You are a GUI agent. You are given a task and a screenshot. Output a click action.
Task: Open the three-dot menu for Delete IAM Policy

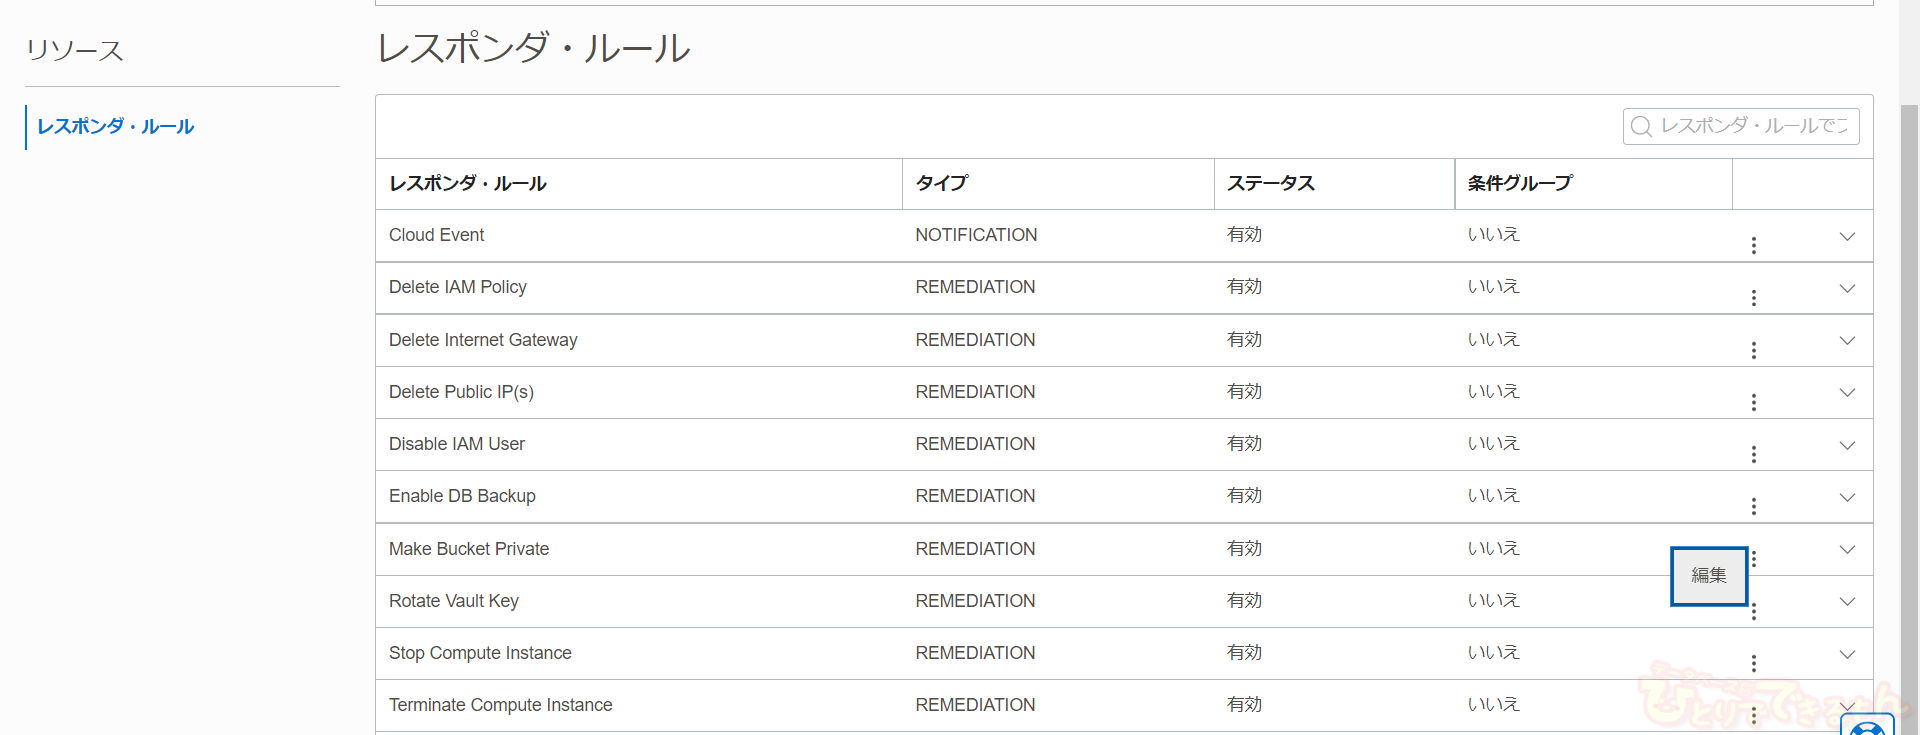1753,298
